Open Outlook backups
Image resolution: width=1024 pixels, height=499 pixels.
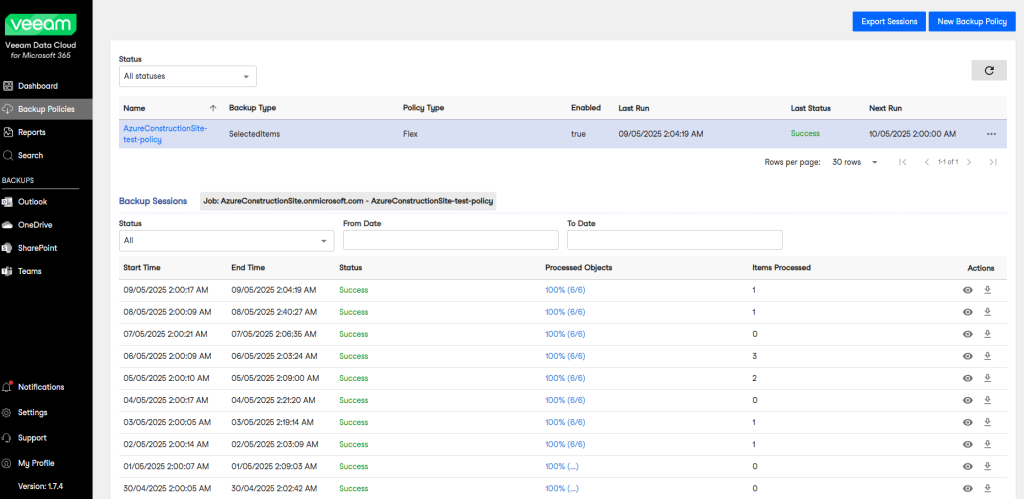pos(33,202)
